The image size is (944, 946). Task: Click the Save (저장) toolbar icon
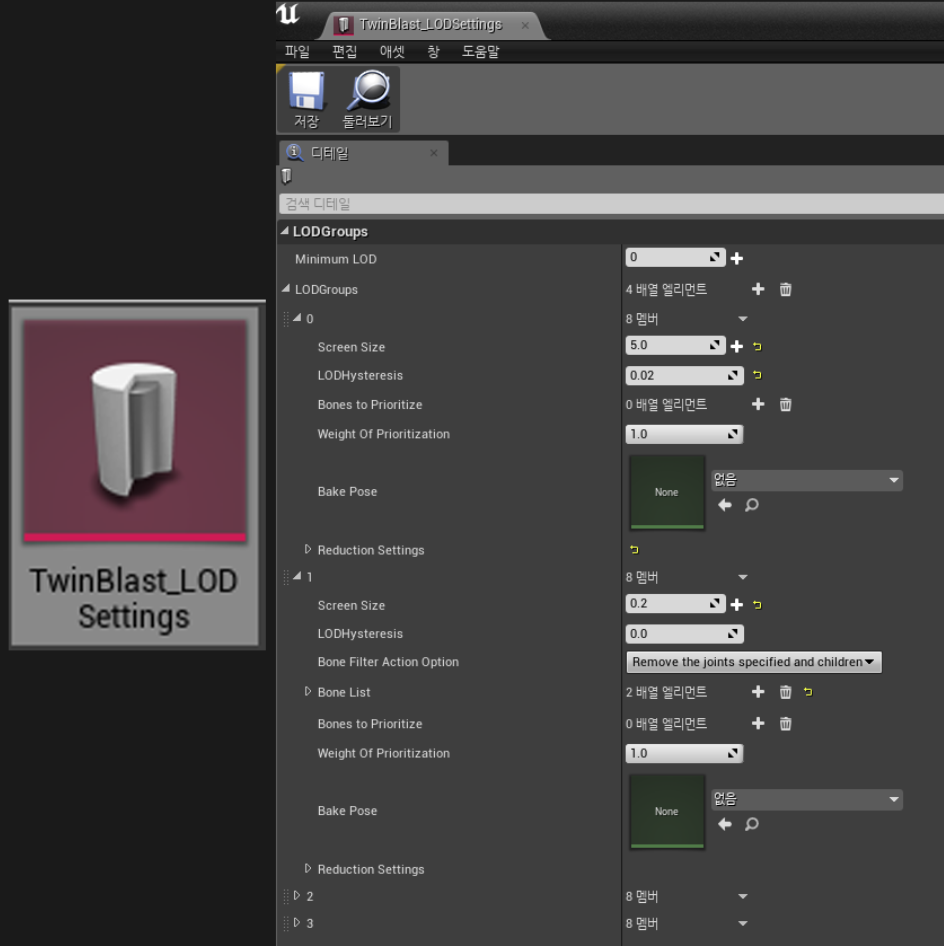307,99
